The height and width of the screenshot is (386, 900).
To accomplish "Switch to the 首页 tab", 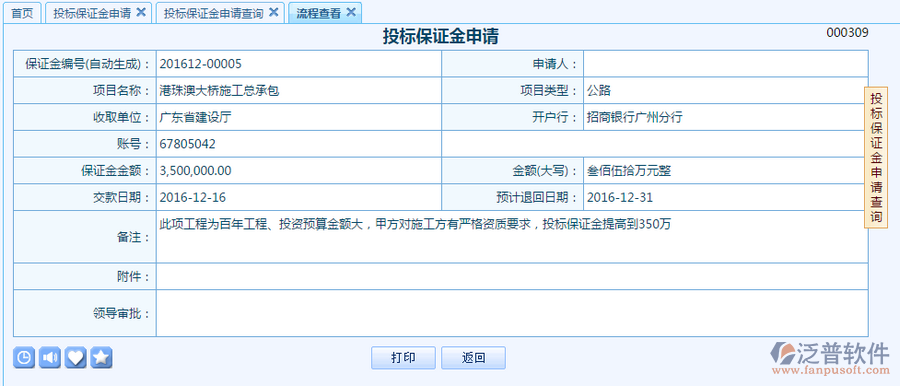I will [x=23, y=13].
